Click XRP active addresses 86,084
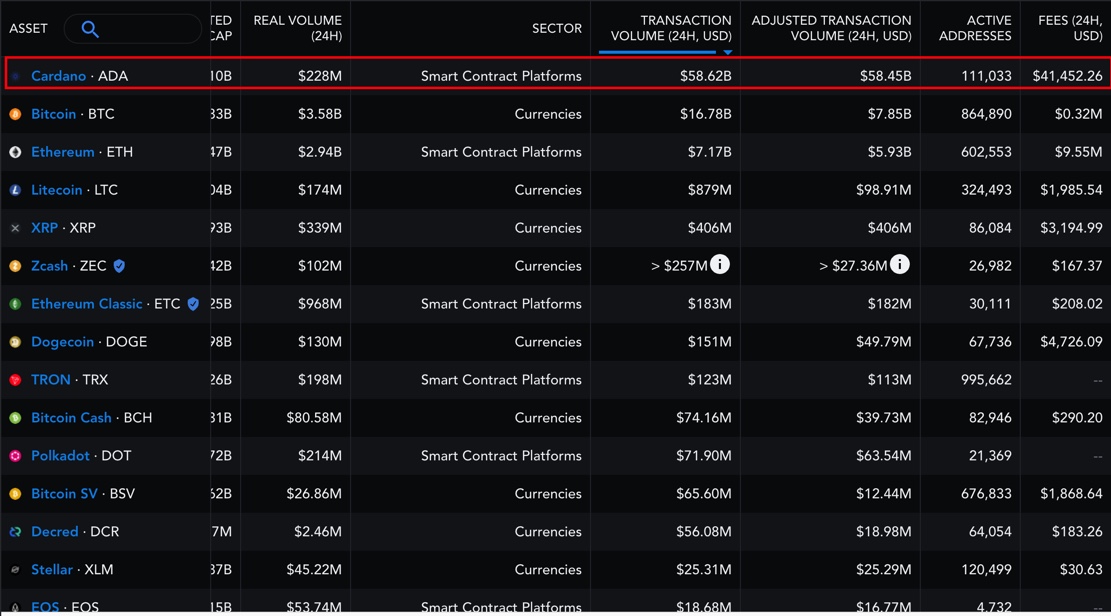 click(991, 228)
